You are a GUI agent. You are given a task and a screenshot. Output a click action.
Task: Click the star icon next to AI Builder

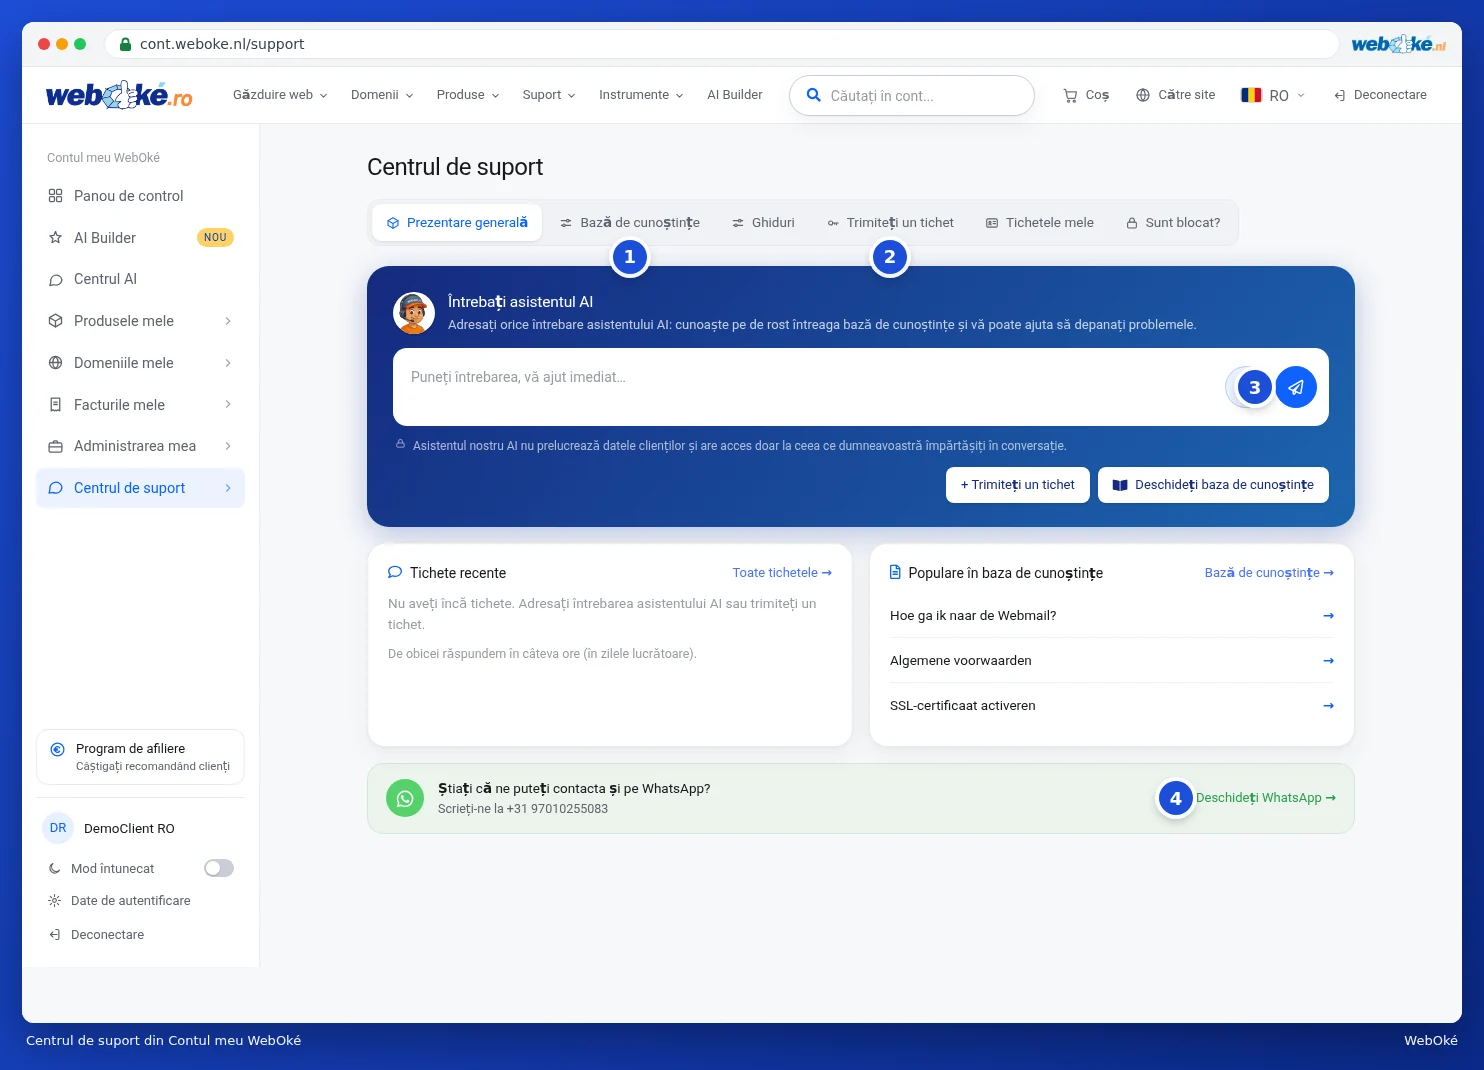(x=56, y=238)
